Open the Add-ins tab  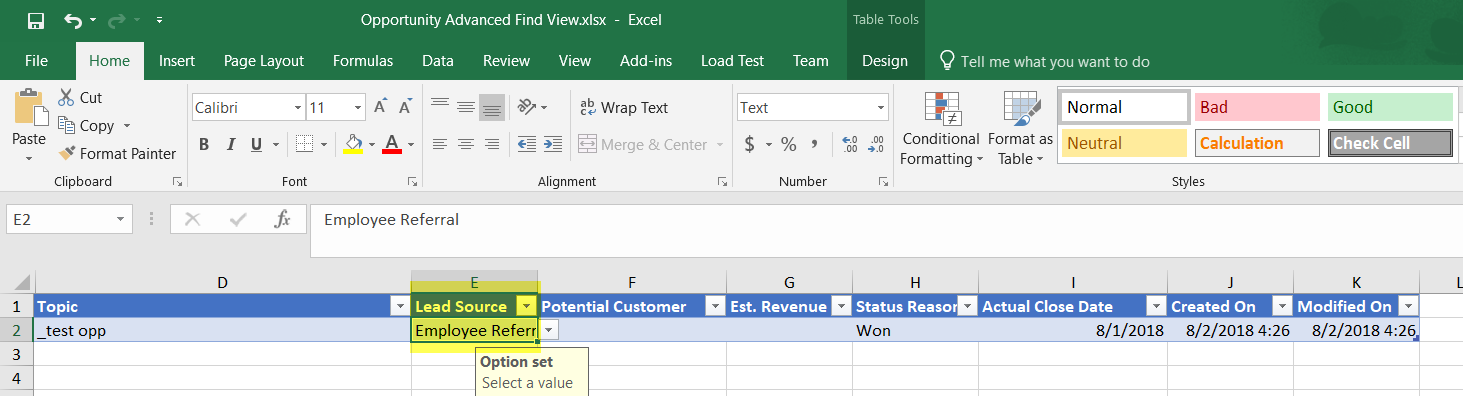tap(646, 61)
